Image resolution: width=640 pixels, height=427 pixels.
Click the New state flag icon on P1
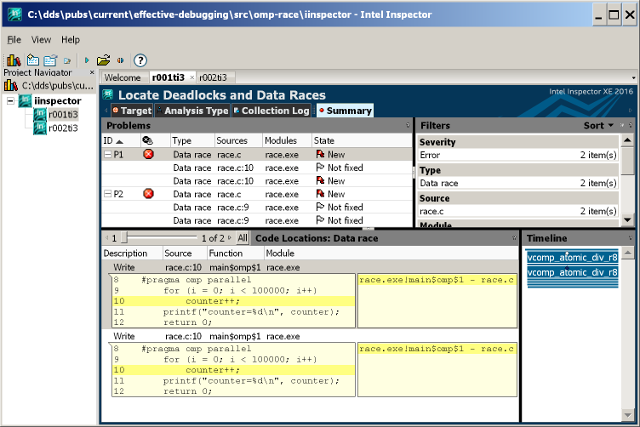[x=320, y=154]
